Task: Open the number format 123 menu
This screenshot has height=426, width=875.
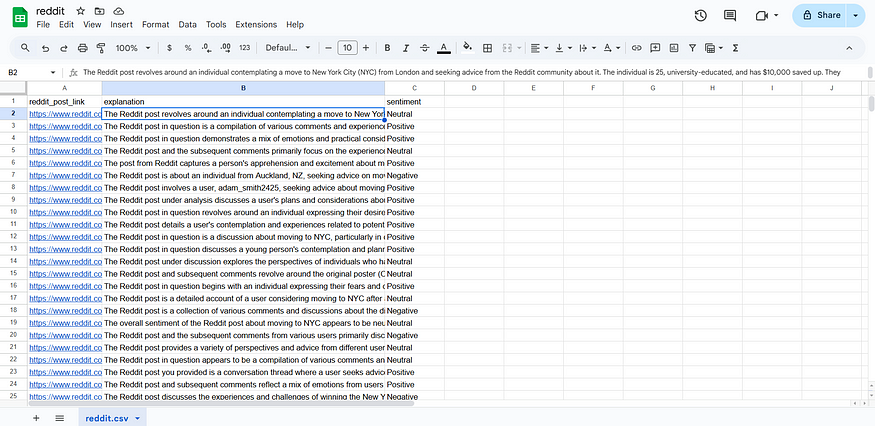Action: pyautogui.click(x=244, y=48)
